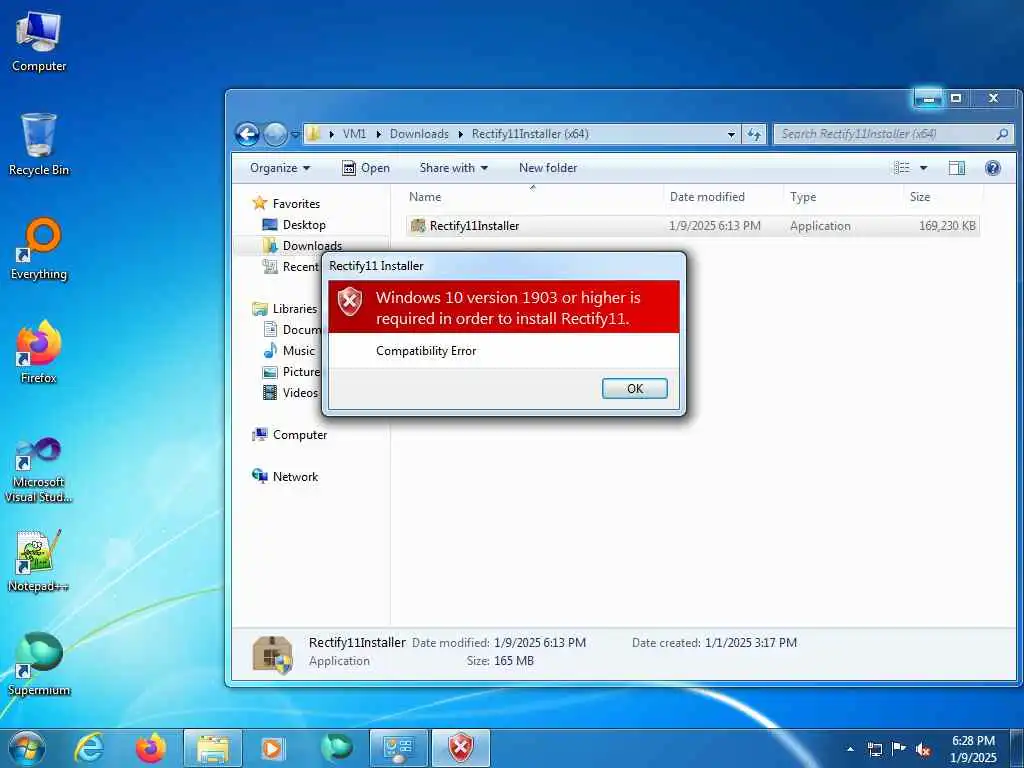Open the network status tray icon
This screenshot has height=768, width=1024.
click(874, 749)
